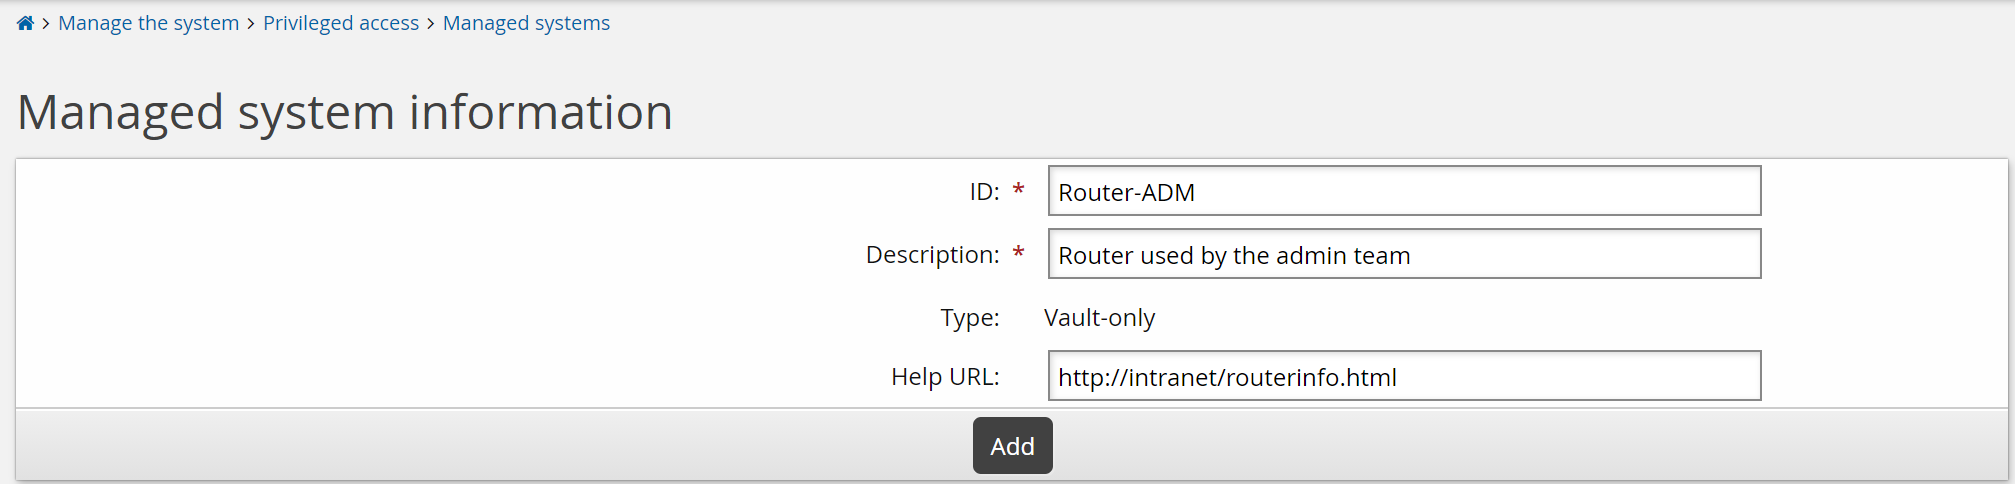This screenshot has width=2015, height=484.
Task: Select the Help URL text field
Action: (x=1403, y=376)
